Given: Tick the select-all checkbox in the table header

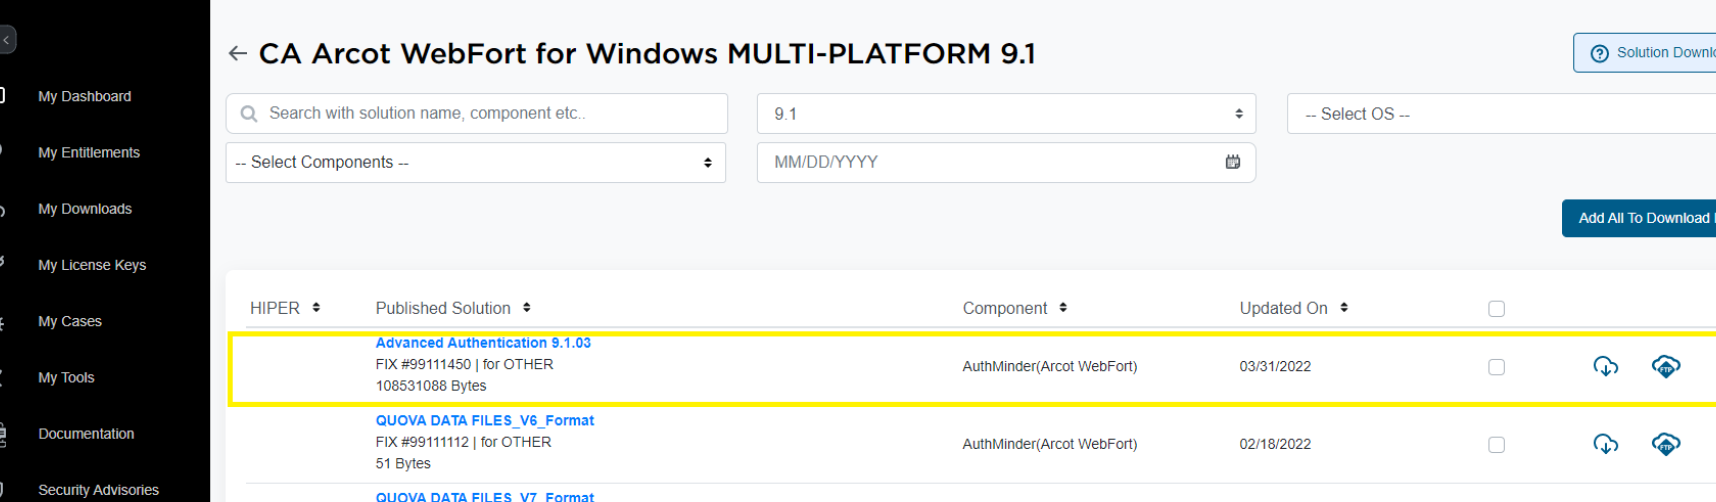Looking at the screenshot, I should pos(1496,309).
